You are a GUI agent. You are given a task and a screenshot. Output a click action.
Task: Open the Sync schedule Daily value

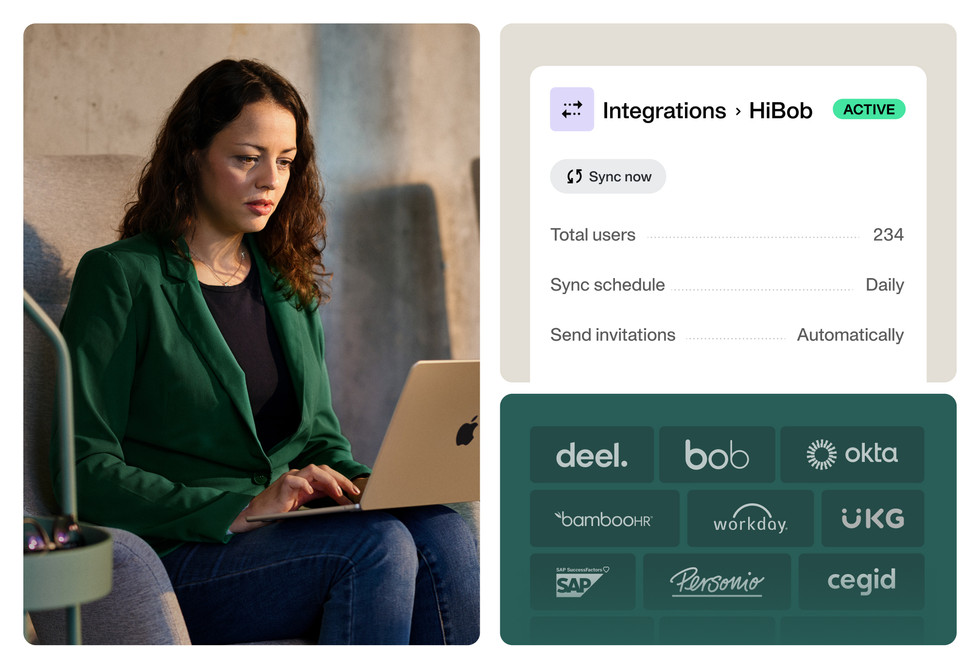click(x=884, y=285)
